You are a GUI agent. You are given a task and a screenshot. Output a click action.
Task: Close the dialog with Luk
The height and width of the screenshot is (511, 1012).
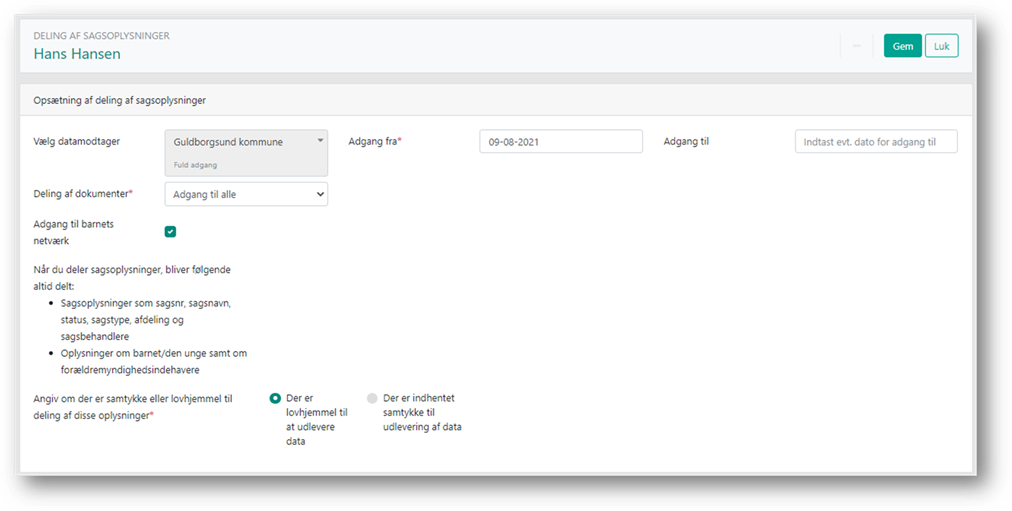click(x=941, y=46)
